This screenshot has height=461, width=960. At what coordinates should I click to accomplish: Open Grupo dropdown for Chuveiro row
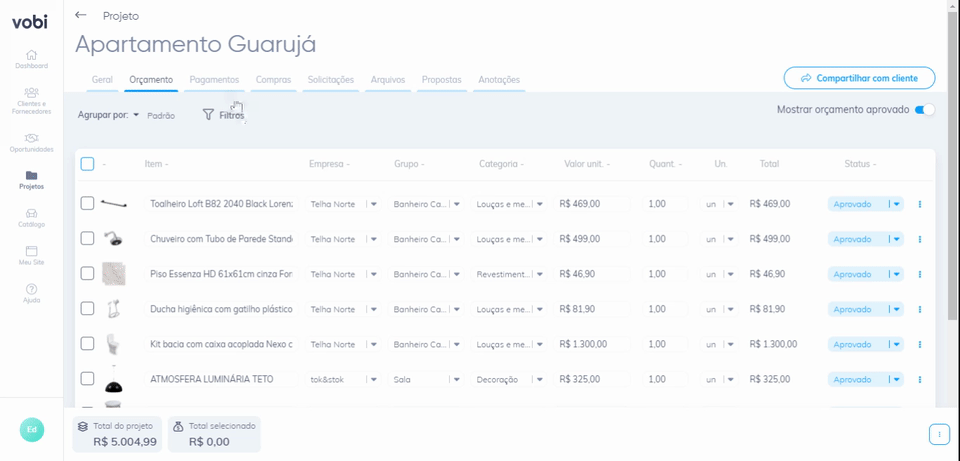coord(457,239)
